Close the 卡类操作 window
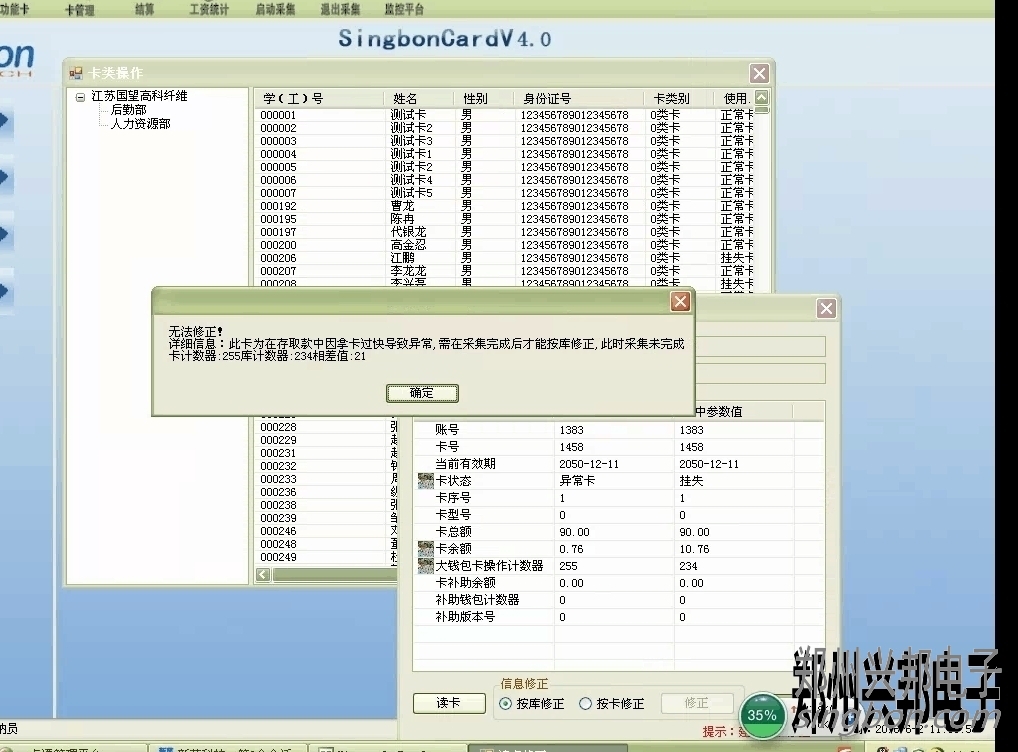This screenshot has height=752, width=1018. pos(759,73)
